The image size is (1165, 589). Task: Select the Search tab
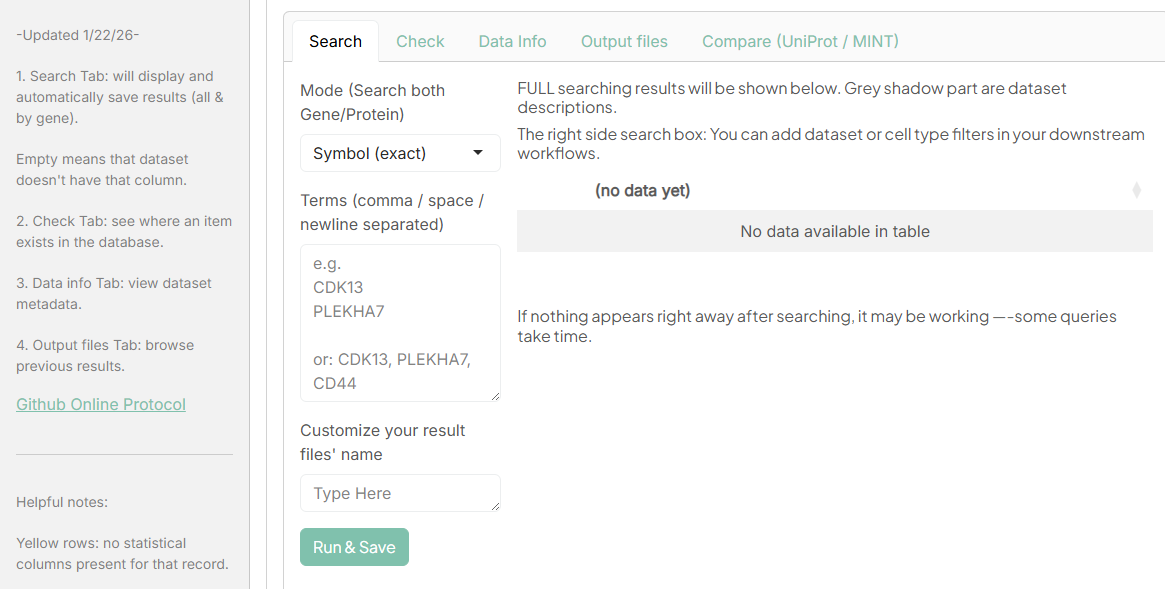click(x=335, y=41)
